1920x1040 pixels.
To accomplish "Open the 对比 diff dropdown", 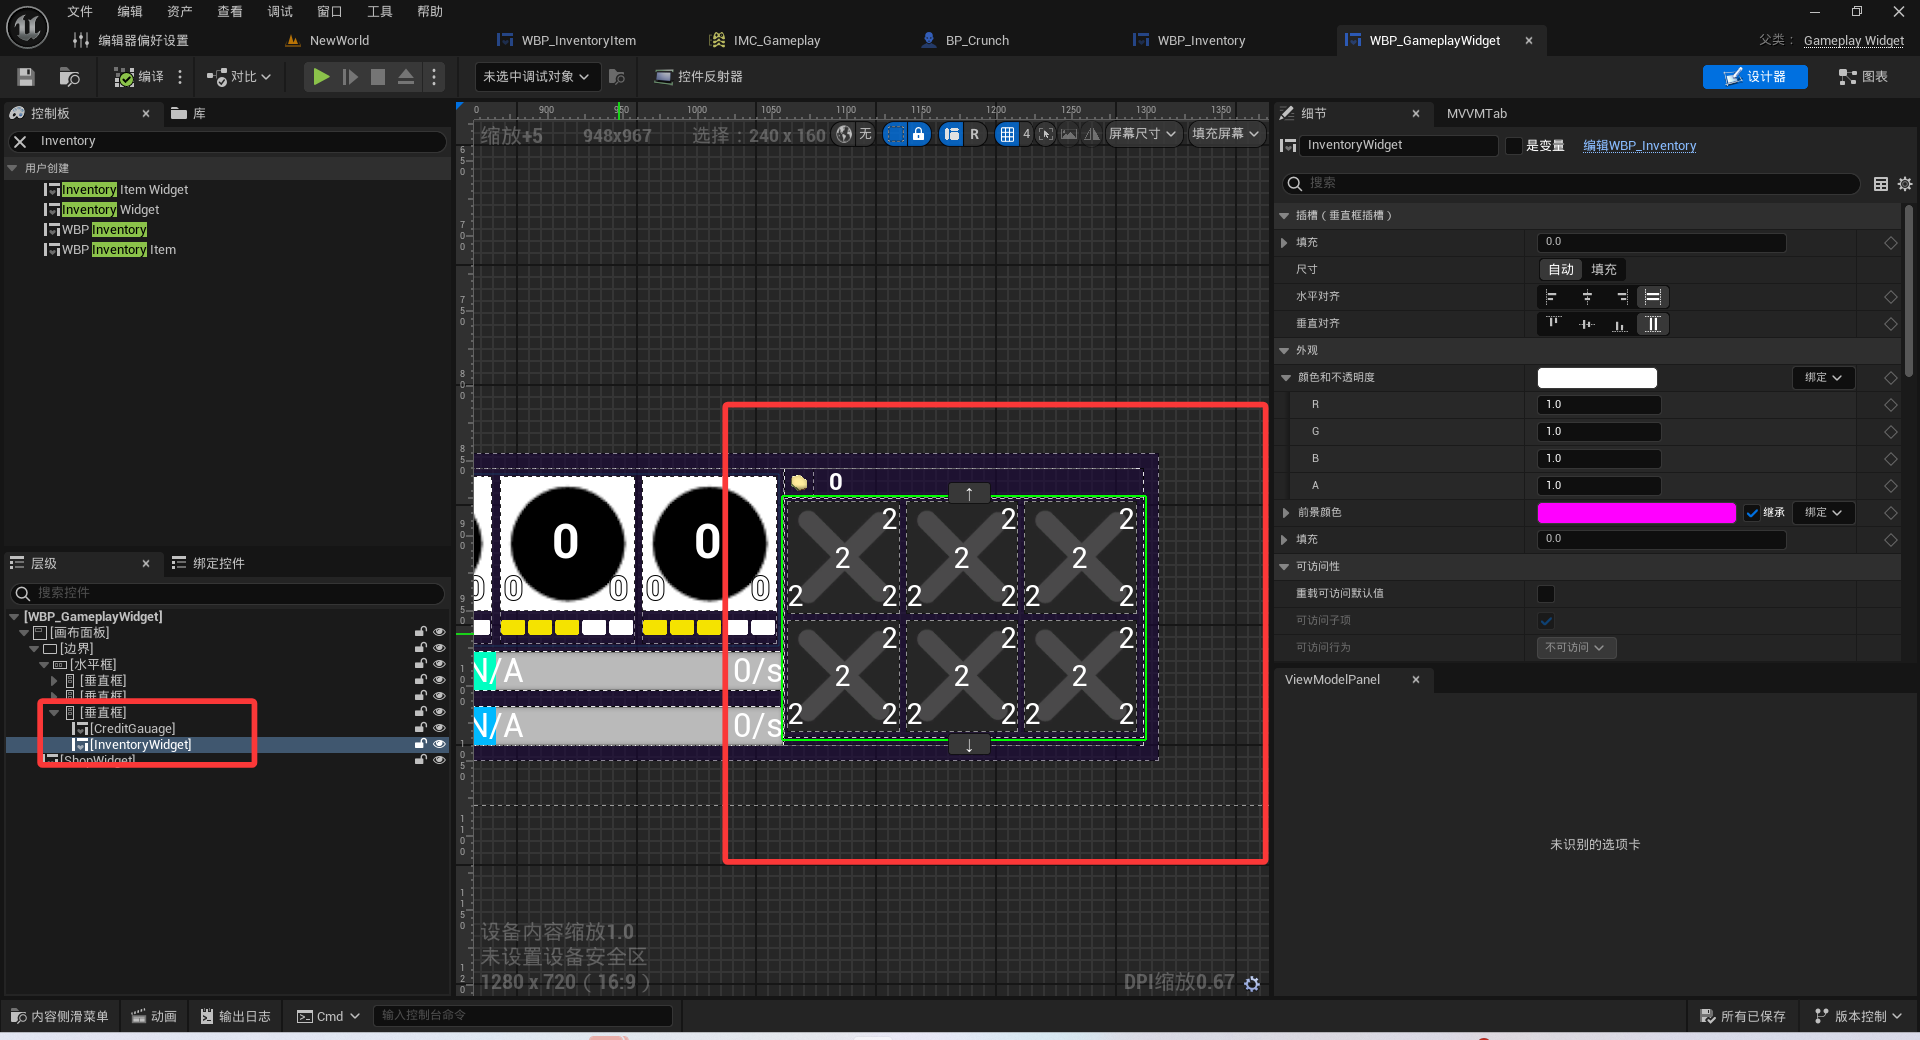I will point(239,77).
